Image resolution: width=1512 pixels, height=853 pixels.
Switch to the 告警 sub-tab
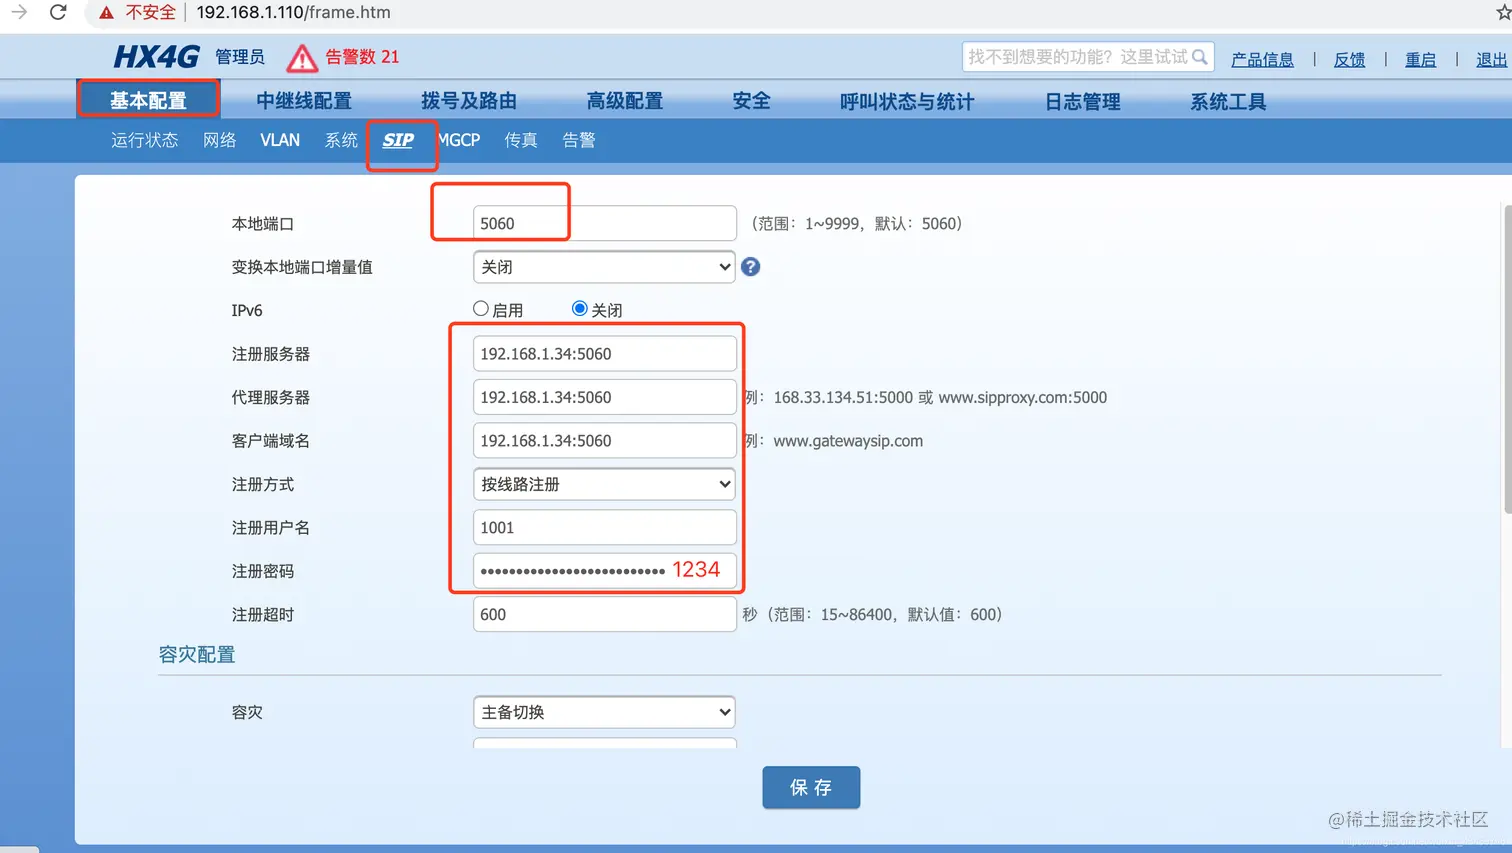point(579,140)
